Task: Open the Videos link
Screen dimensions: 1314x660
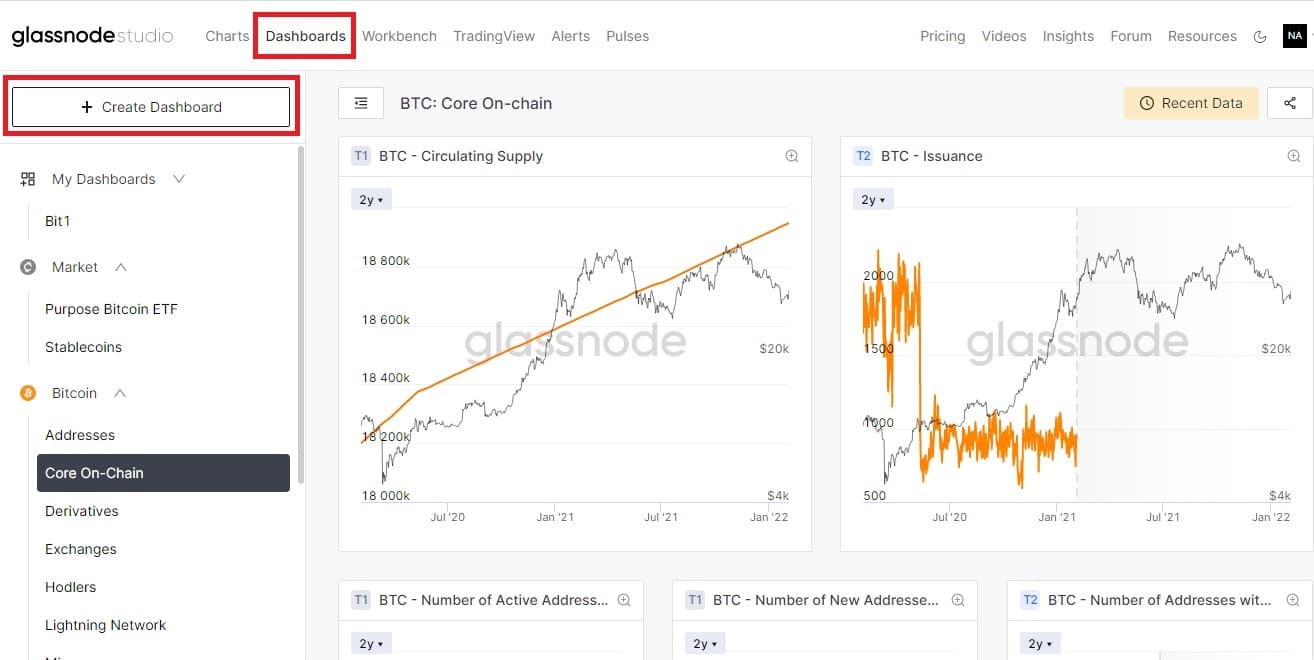Action: pyautogui.click(x=1004, y=36)
